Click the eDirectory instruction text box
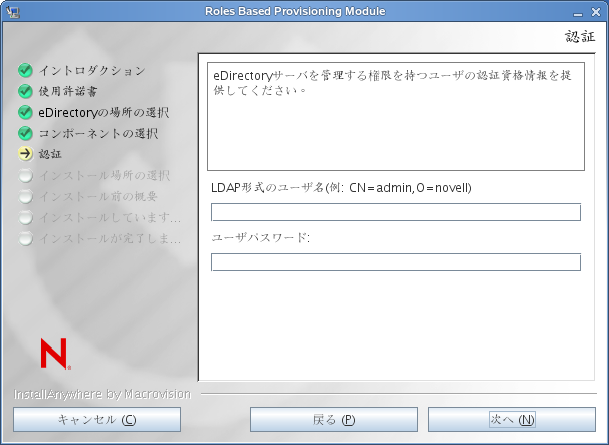This screenshot has width=609, height=445. pos(396,116)
